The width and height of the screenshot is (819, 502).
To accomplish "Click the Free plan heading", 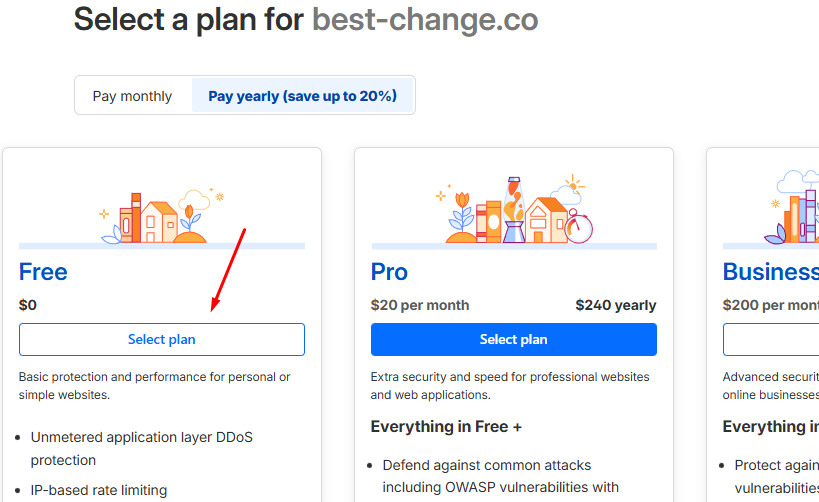I will click(x=44, y=272).
